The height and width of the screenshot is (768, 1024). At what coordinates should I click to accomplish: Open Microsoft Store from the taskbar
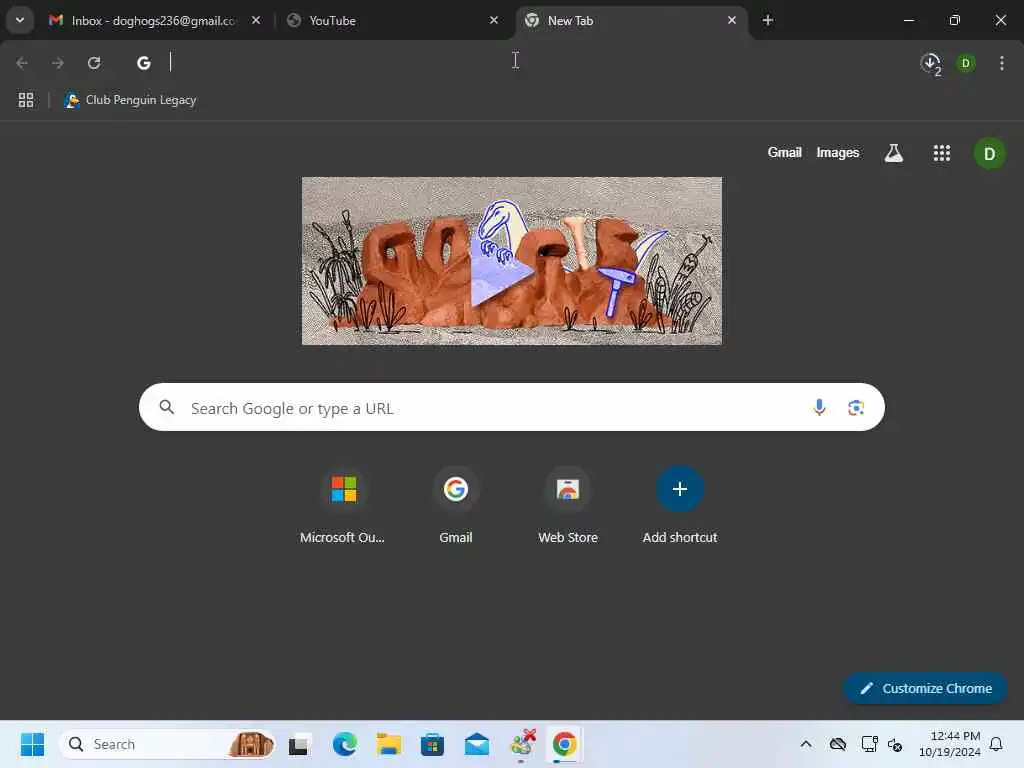click(x=432, y=744)
